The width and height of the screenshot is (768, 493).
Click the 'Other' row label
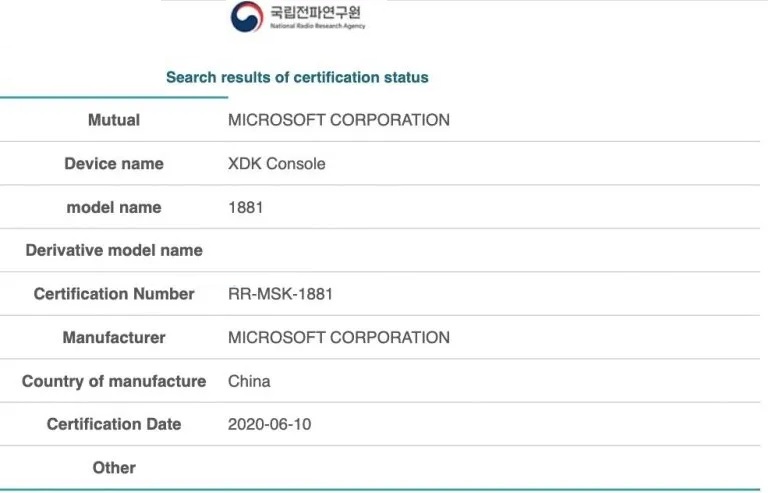[114, 468]
